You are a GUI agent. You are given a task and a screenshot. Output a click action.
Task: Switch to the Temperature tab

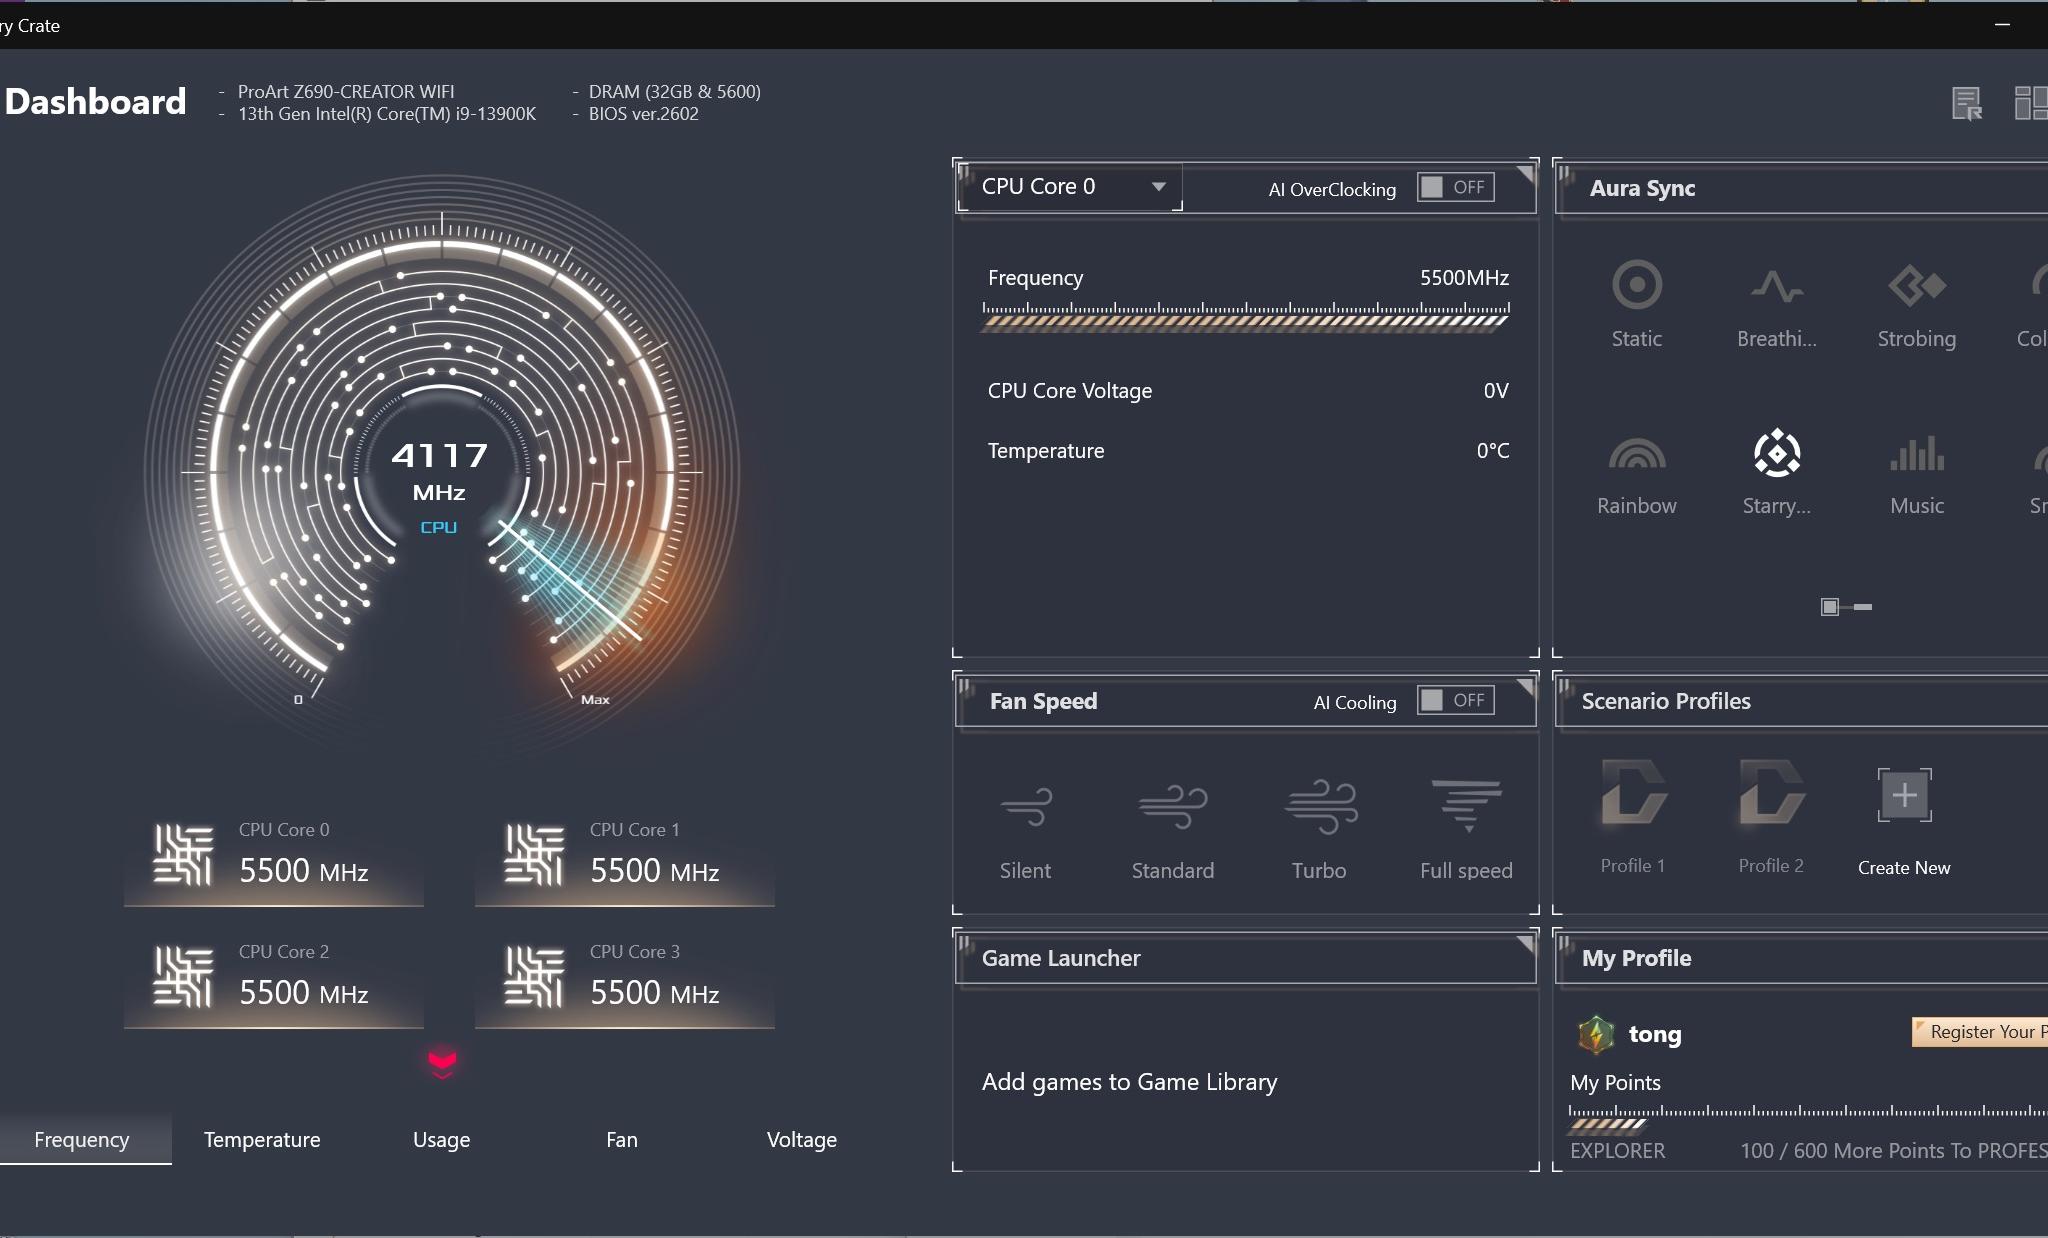coord(262,1139)
